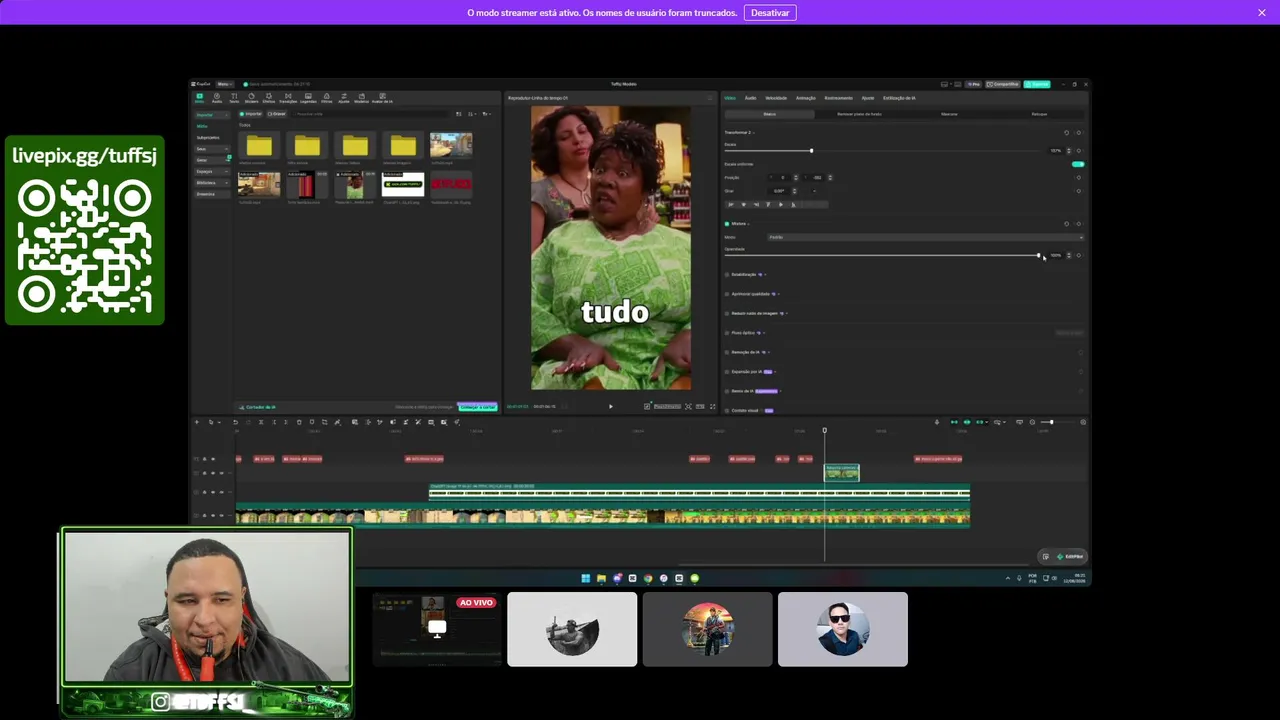This screenshot has width=1280, height=720.
Task: Click the Gravar button in media panel
Action: pyautogui.click(x=276, y=114)
